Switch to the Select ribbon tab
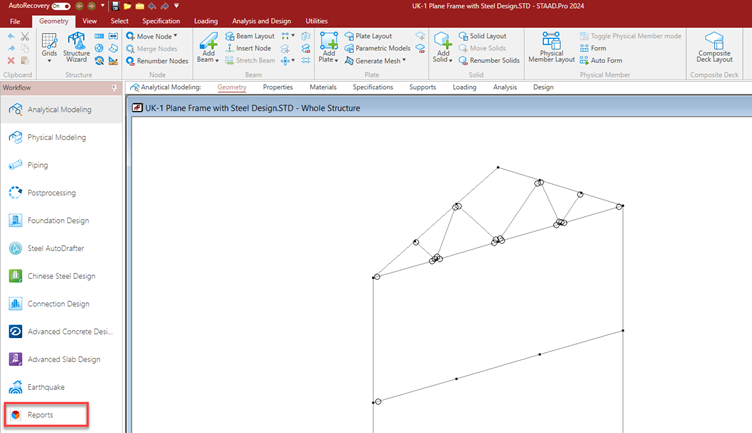Screen dimensions: 752x433 coord(119,21)
